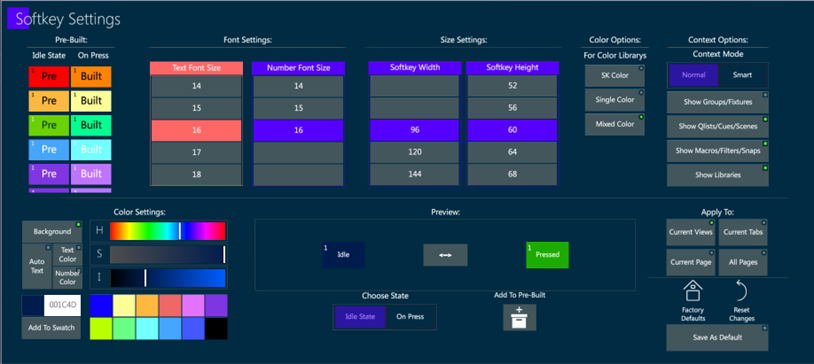Set text font size to 17
The width and height of the screenshot is (814, 364).
point(196,153)
